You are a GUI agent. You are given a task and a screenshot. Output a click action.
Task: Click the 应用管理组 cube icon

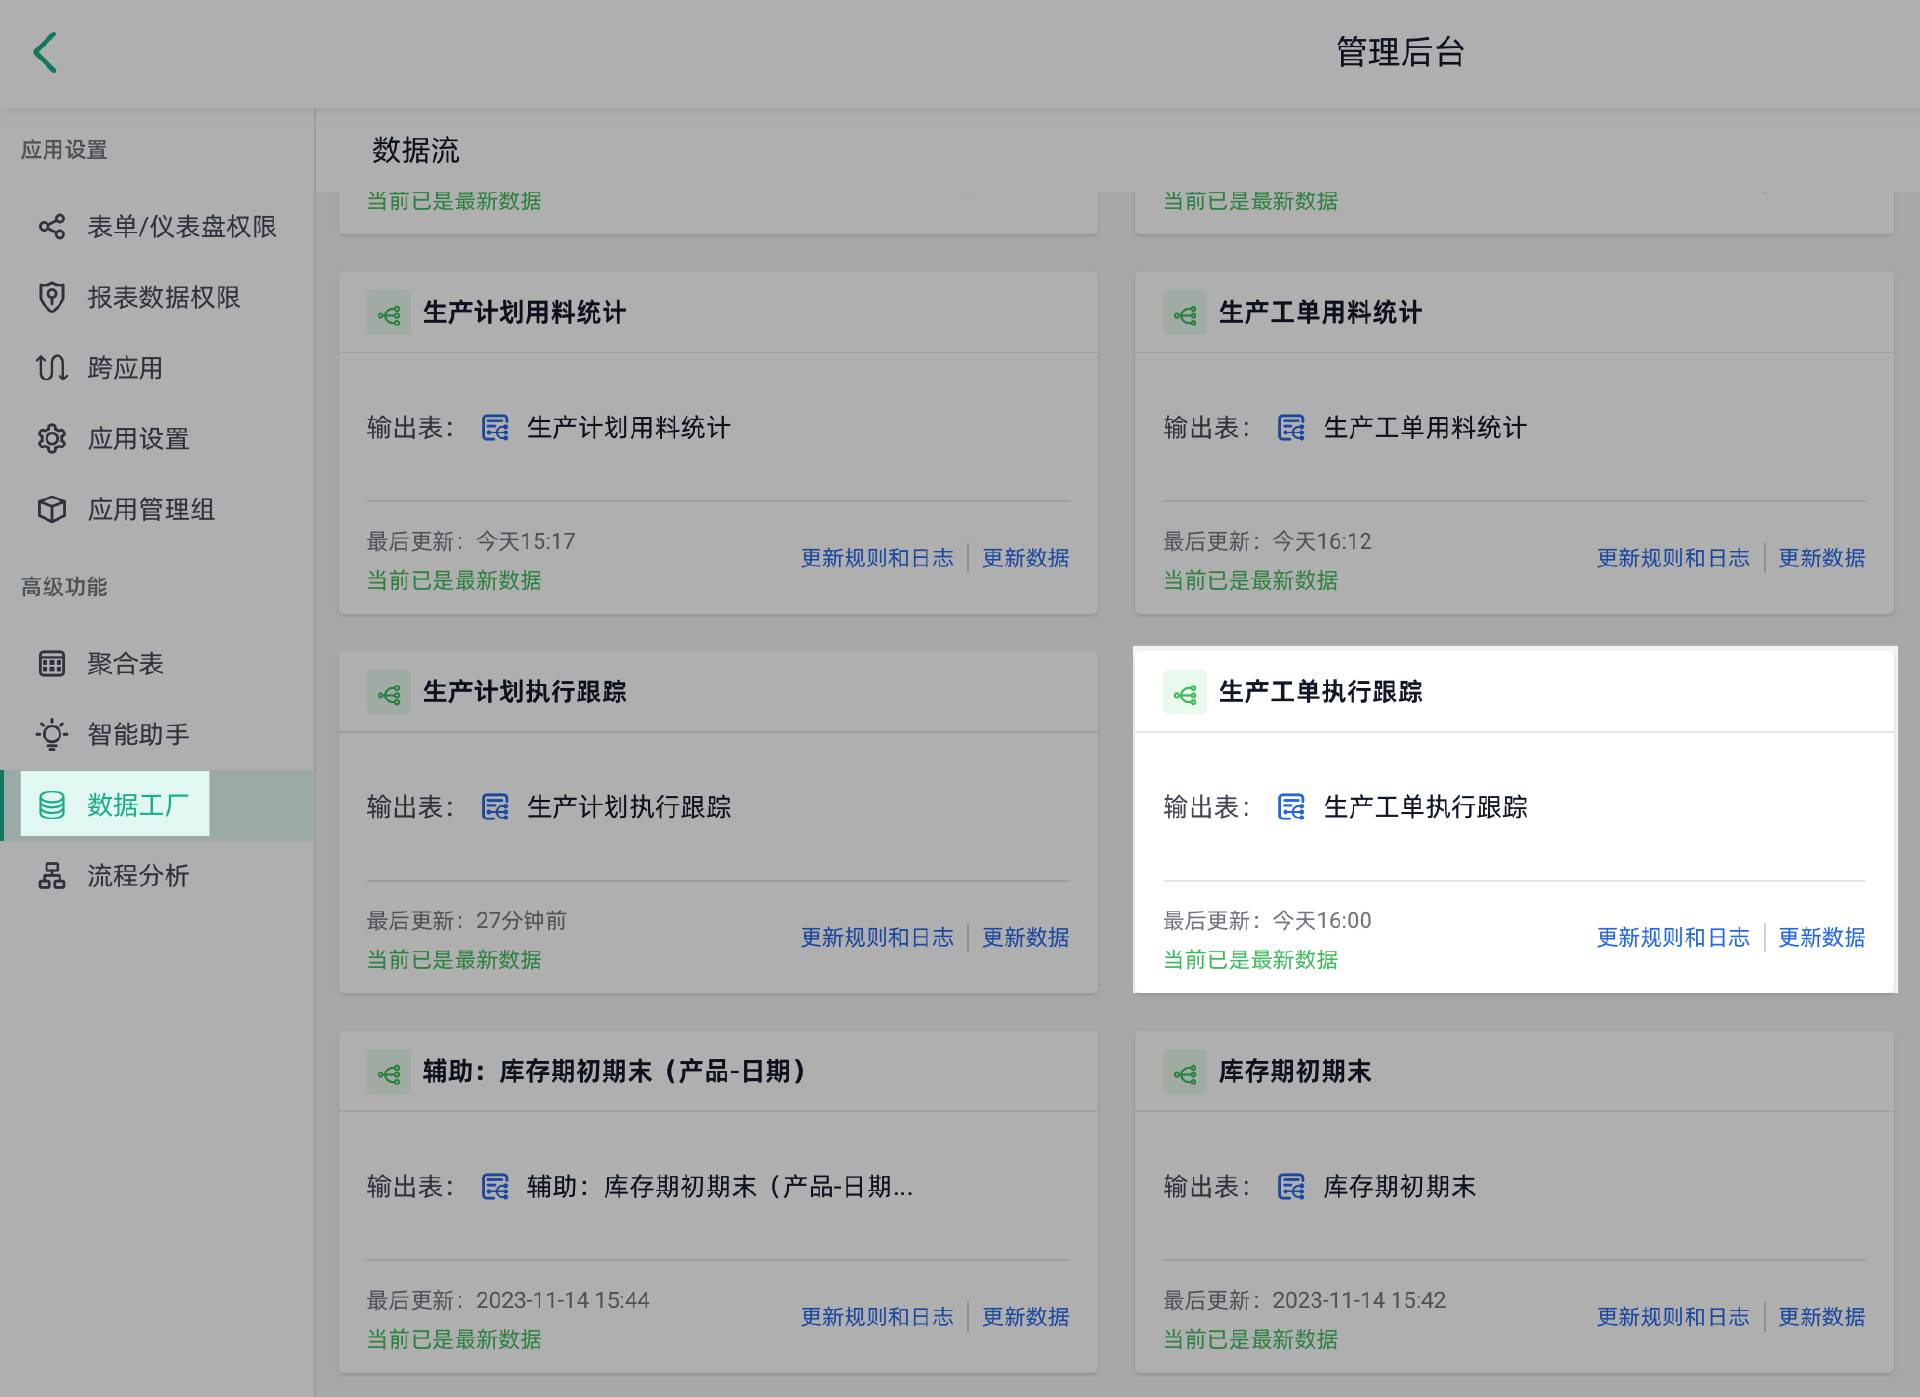coord(52,510)
